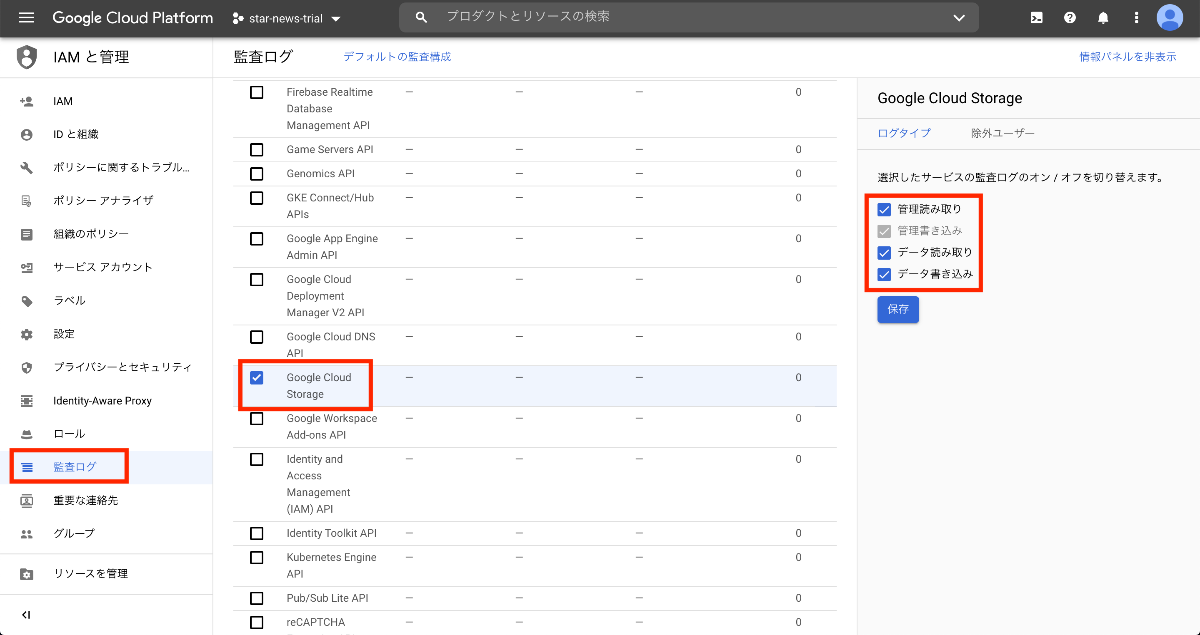
Task: Toggle the 管理読み取り checkbox
Action: 884,210
